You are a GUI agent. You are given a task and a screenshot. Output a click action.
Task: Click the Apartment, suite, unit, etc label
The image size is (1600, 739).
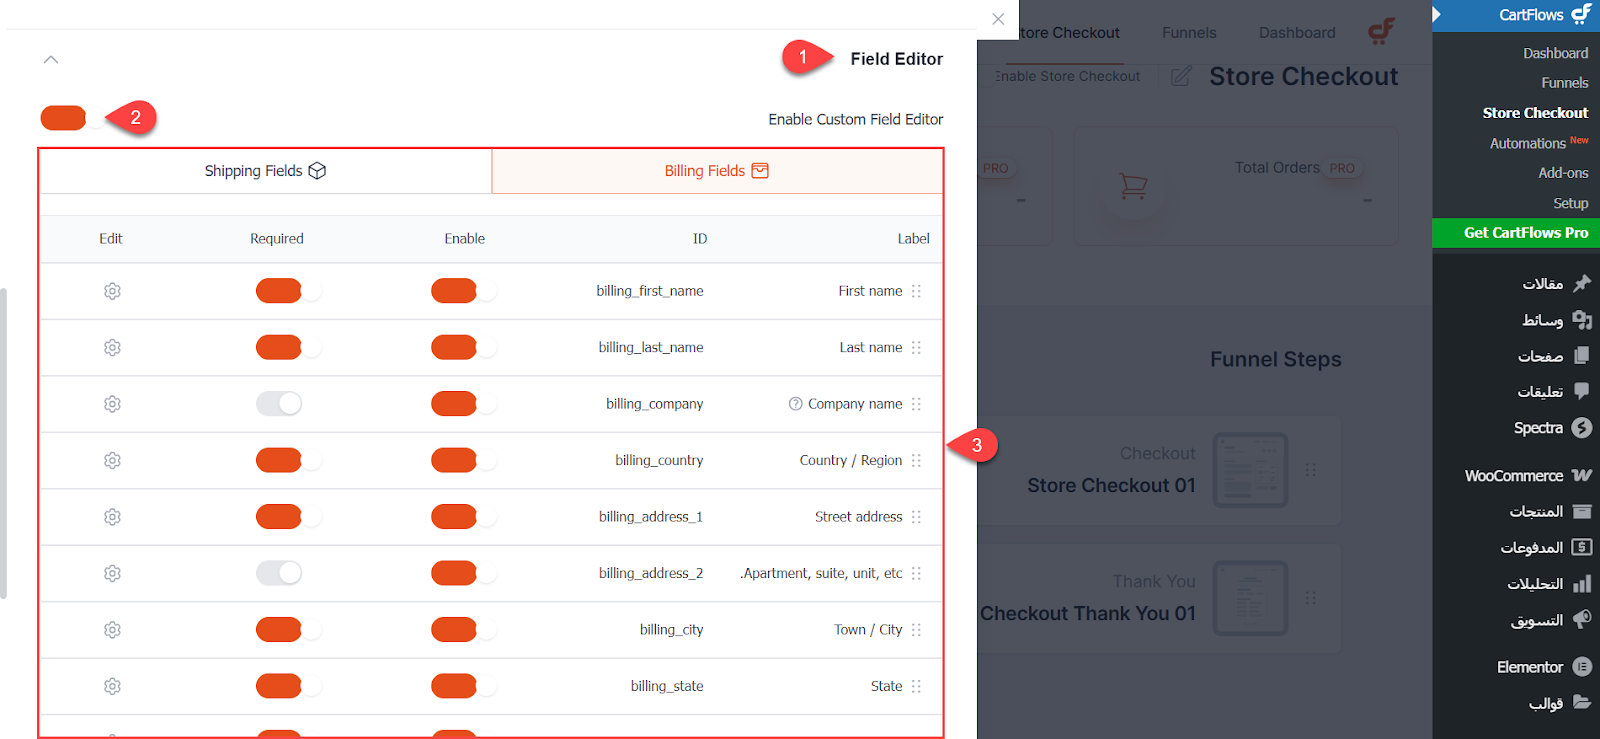(x=821, y=573)
